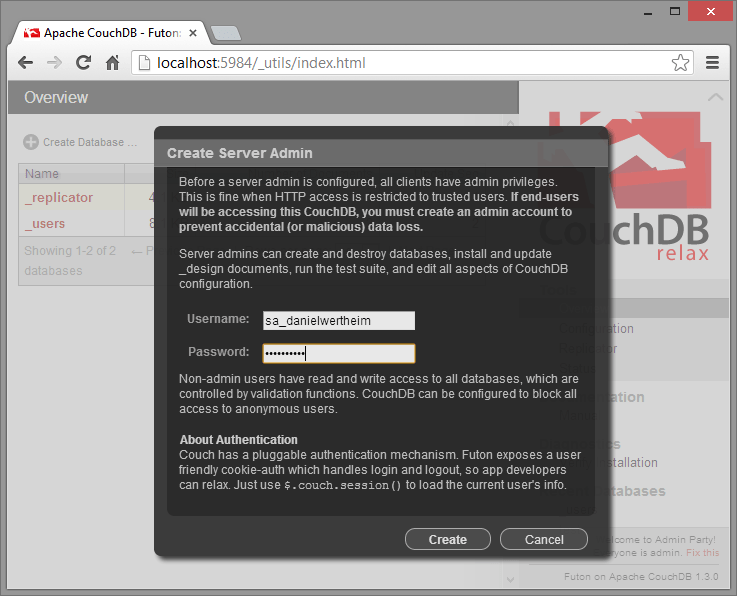
Task: Click the page icon in the address bar
Action: [x=144, y=63]
